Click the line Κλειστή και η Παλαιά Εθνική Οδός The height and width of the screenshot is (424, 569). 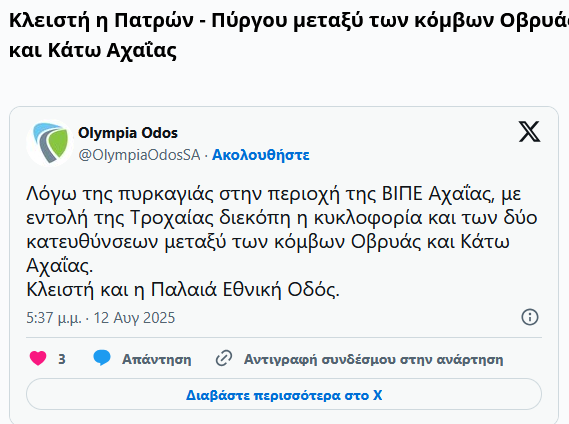coord(183,290)
